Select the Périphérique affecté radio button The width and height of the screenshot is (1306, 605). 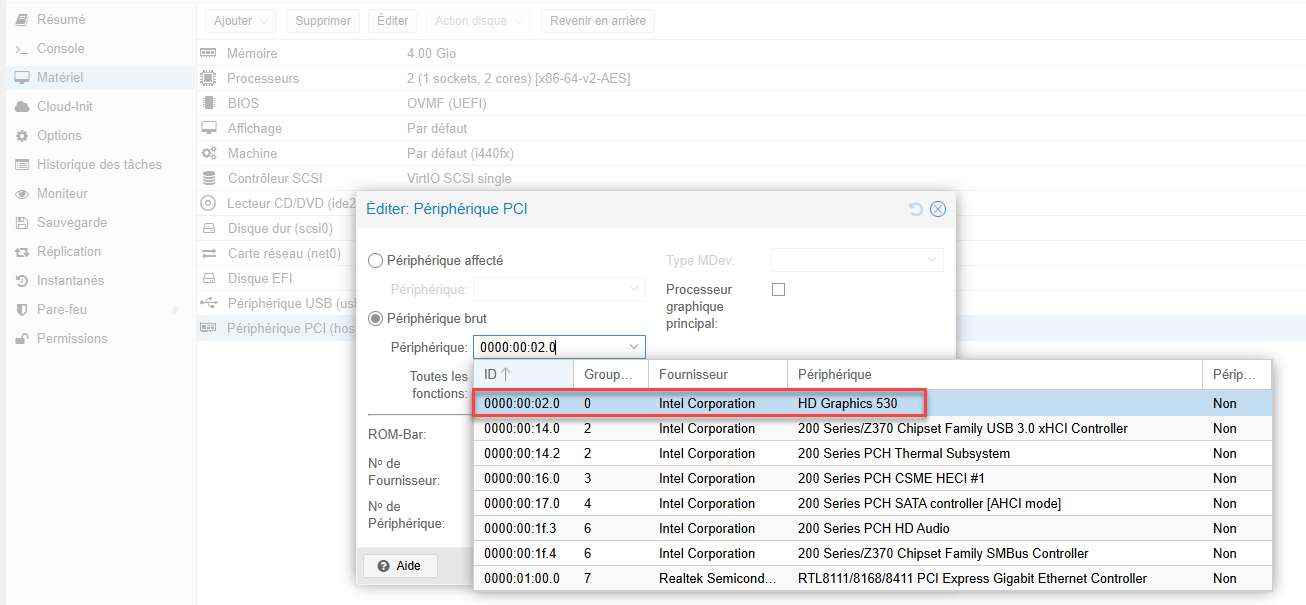tap(376, 261)
